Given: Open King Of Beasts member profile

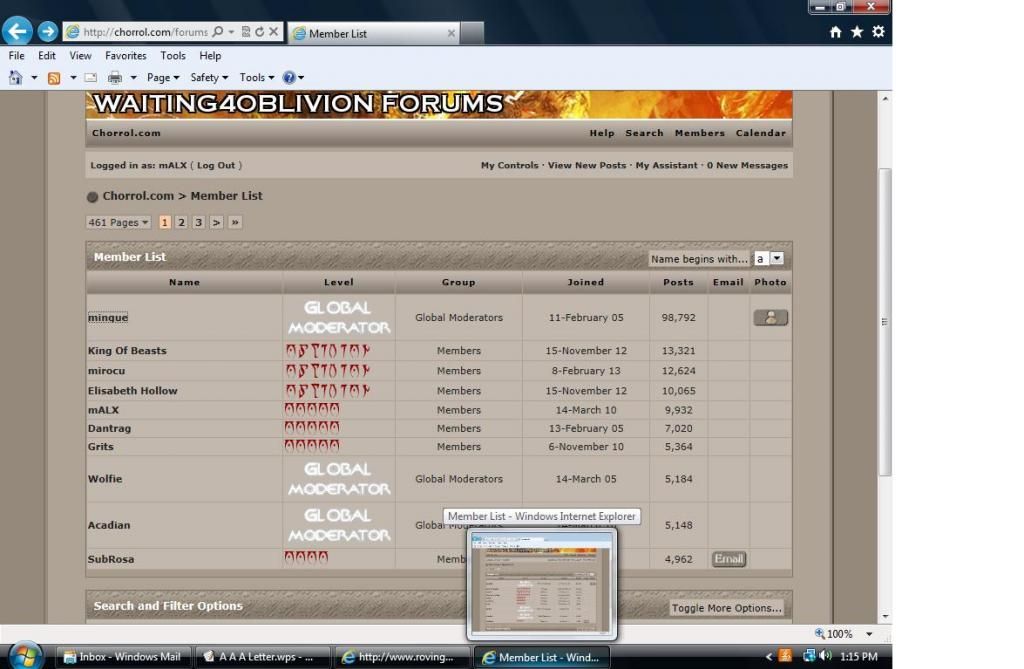Looking at the screenshot, I should (x=127, y=351).
